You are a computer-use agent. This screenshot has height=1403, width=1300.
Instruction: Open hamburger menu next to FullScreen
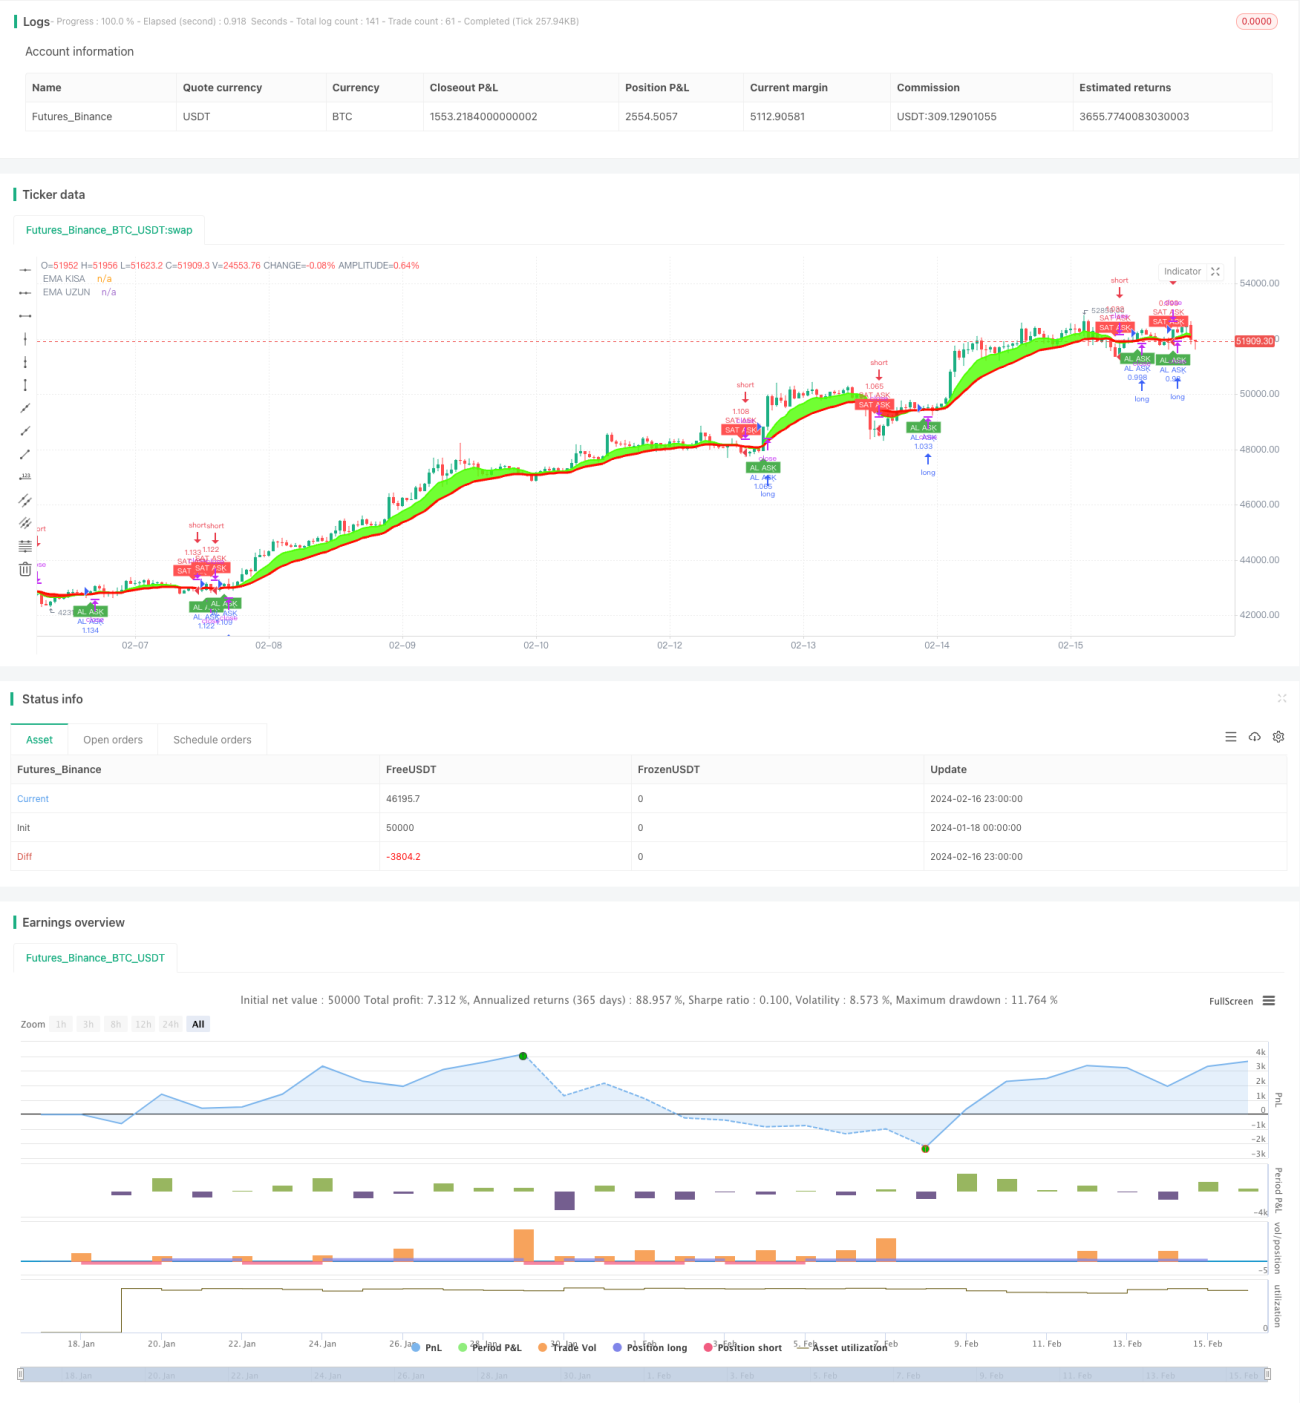click(x=1269, y=1001)
